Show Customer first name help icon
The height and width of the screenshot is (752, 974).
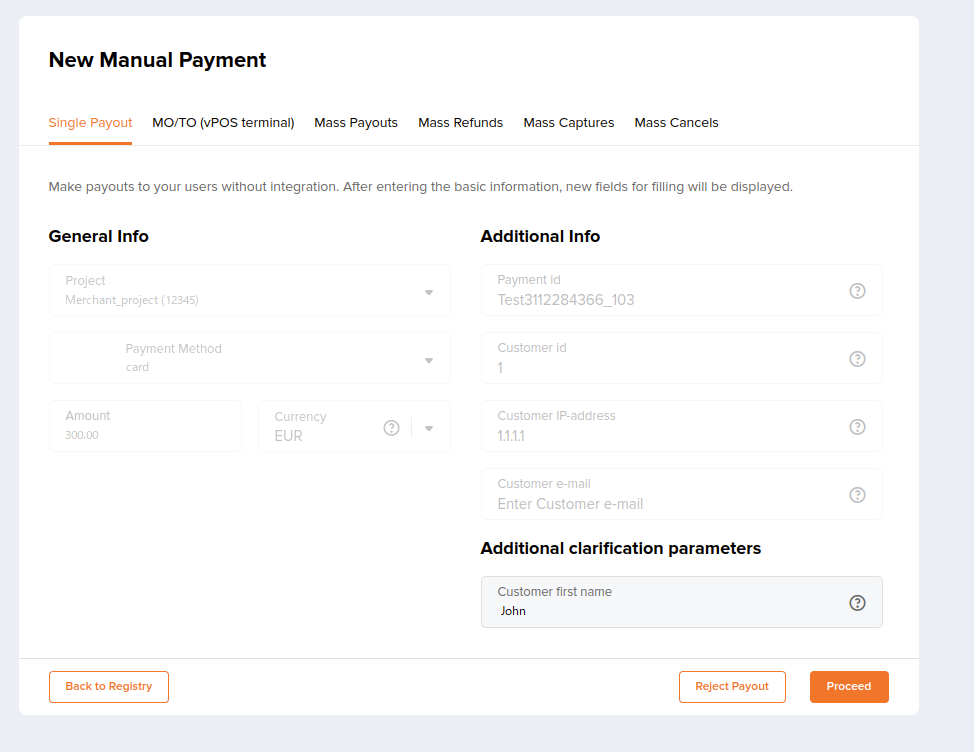(x=857, y=603)
